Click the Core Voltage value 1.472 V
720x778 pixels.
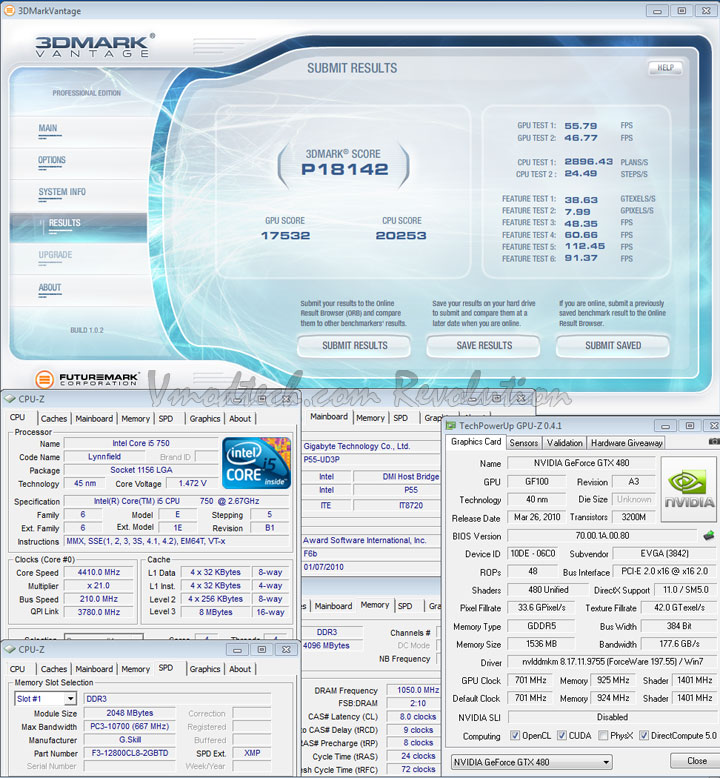192,483
